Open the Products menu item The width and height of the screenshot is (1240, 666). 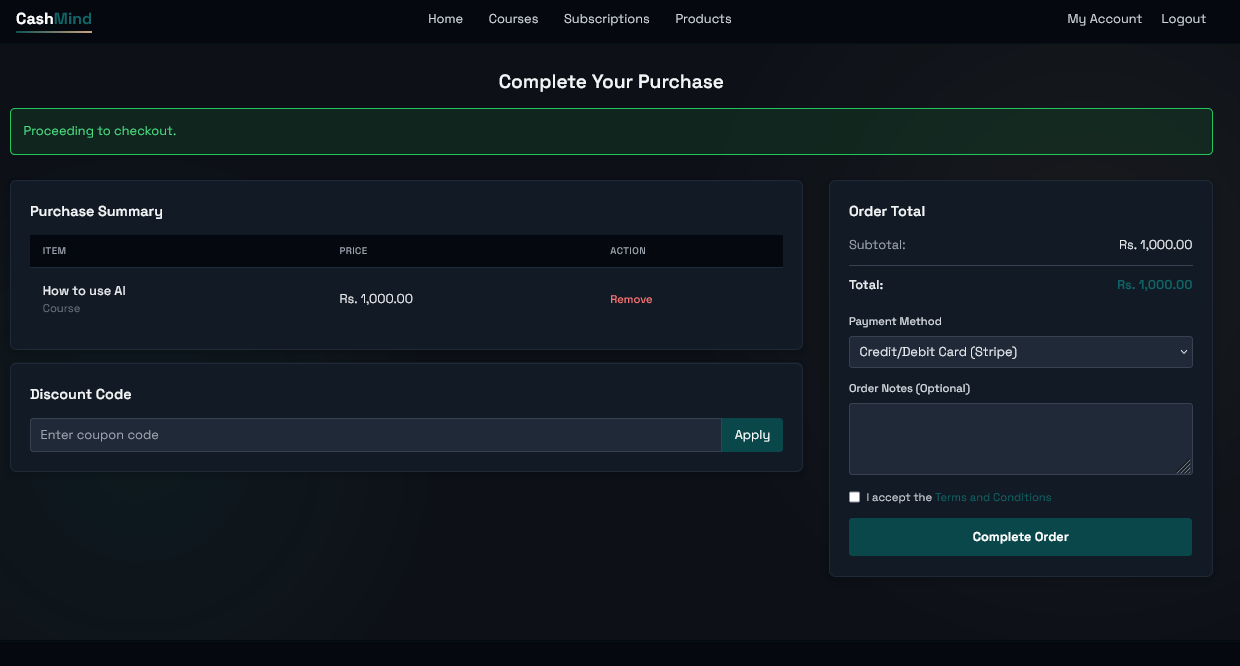(x=703, y=19)
